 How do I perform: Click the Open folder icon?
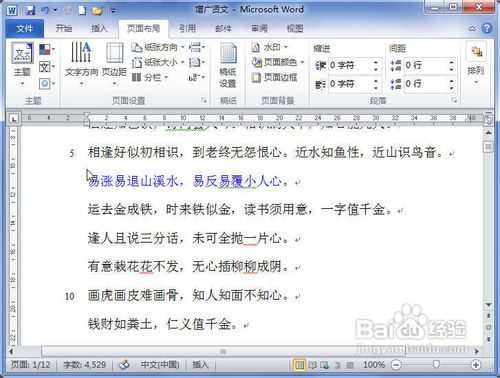pos(98,11)
